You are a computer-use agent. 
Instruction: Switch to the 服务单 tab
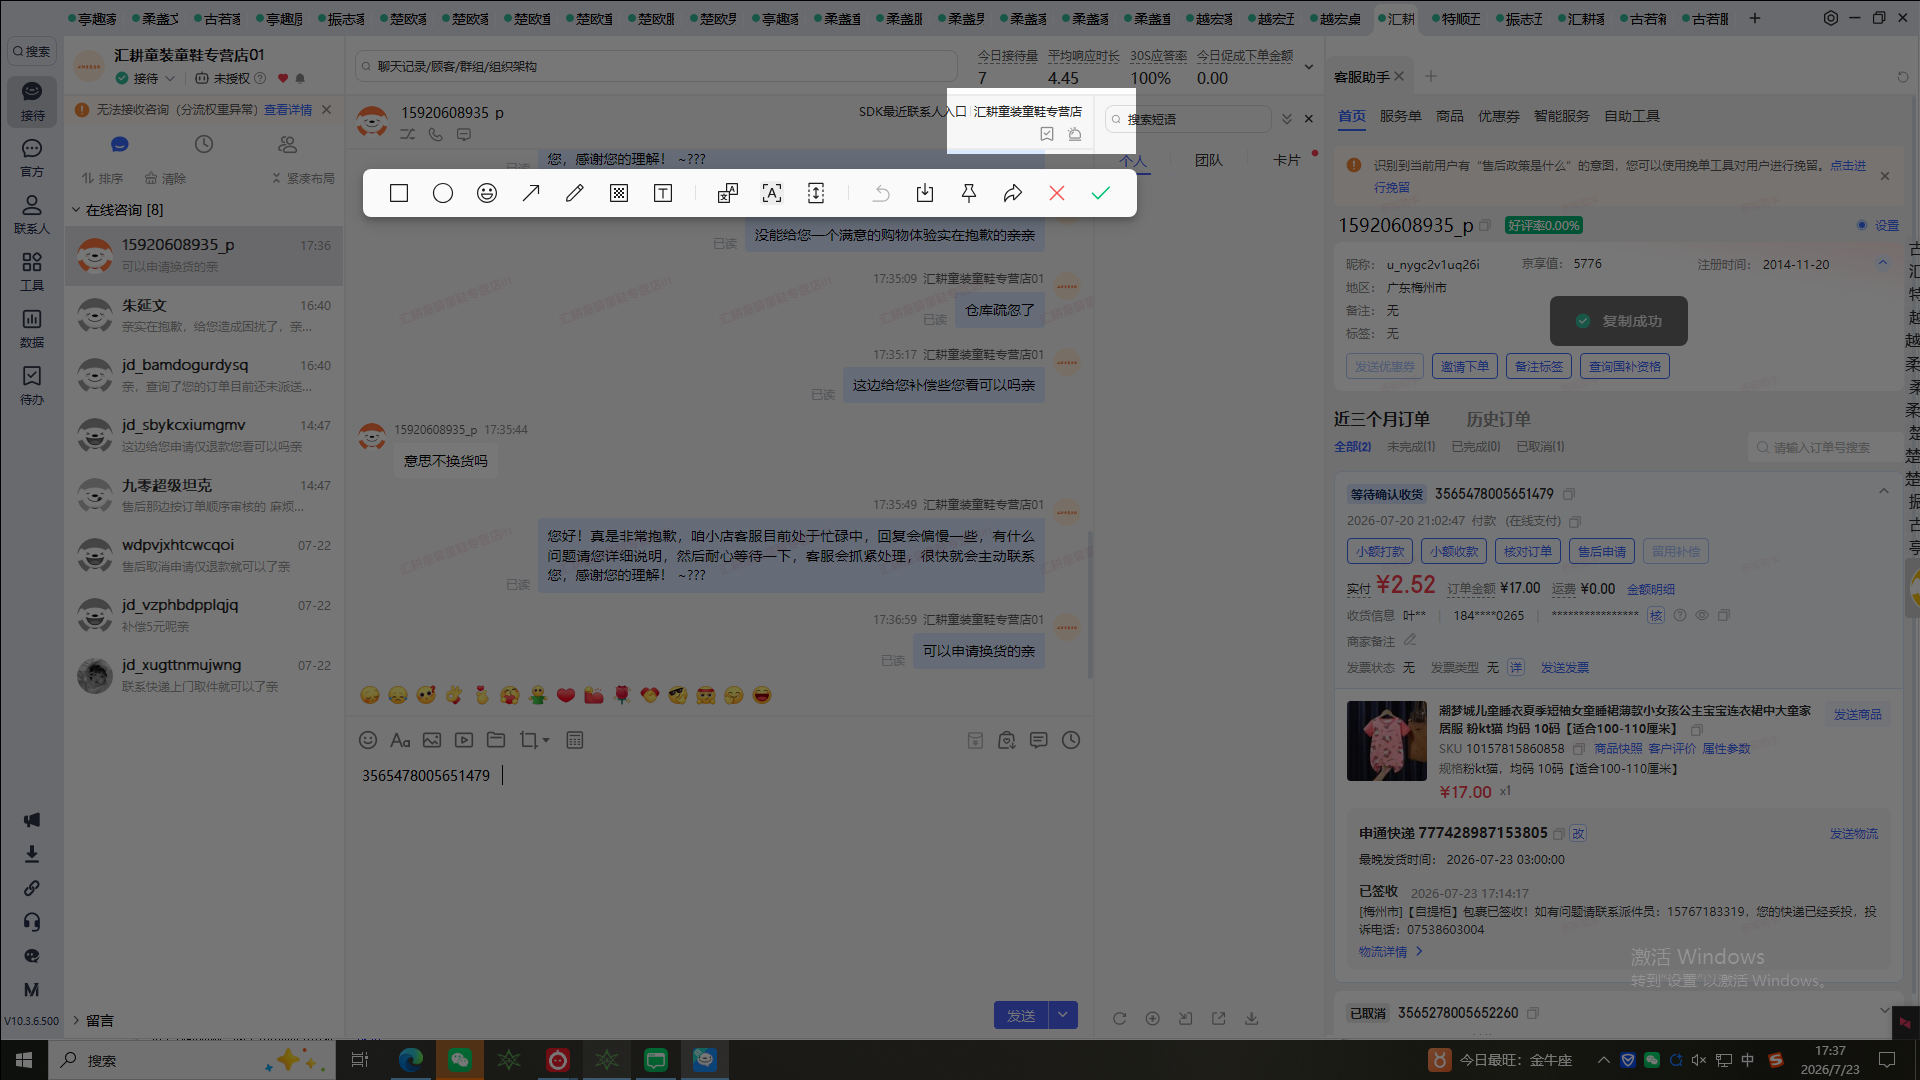tap(1400, 116)
